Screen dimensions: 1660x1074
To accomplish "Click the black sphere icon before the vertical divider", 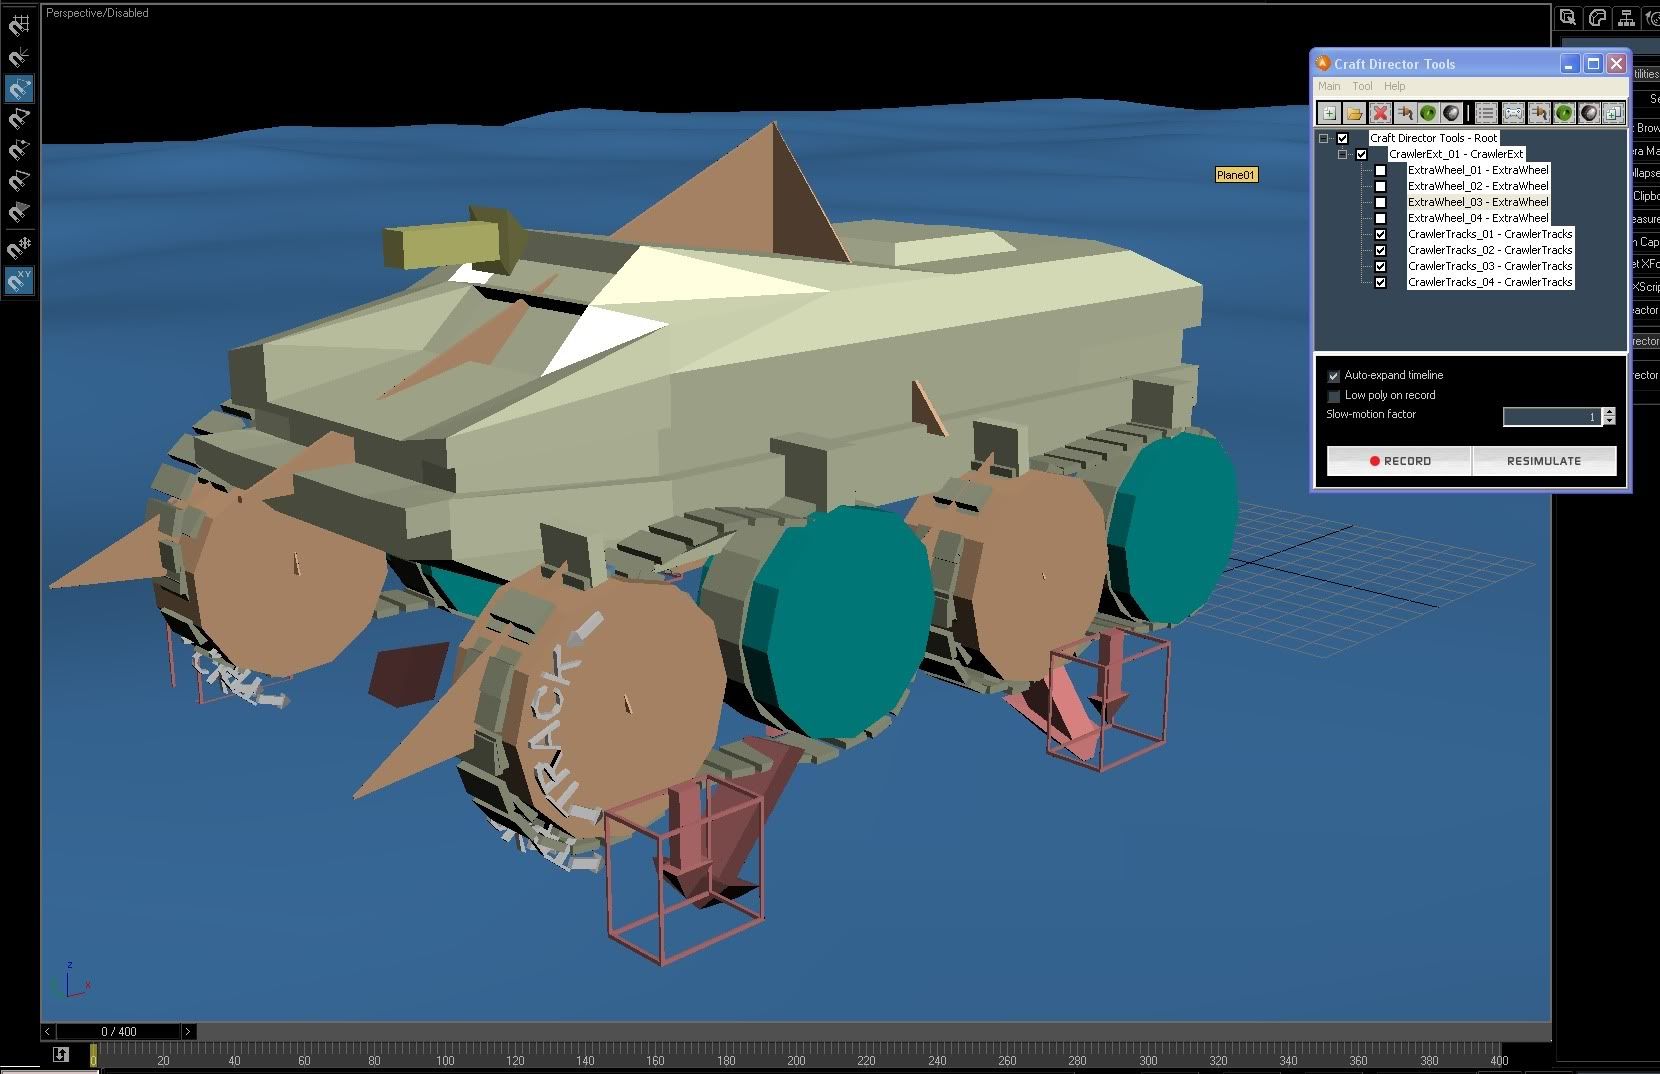I will coord(1451,113).
